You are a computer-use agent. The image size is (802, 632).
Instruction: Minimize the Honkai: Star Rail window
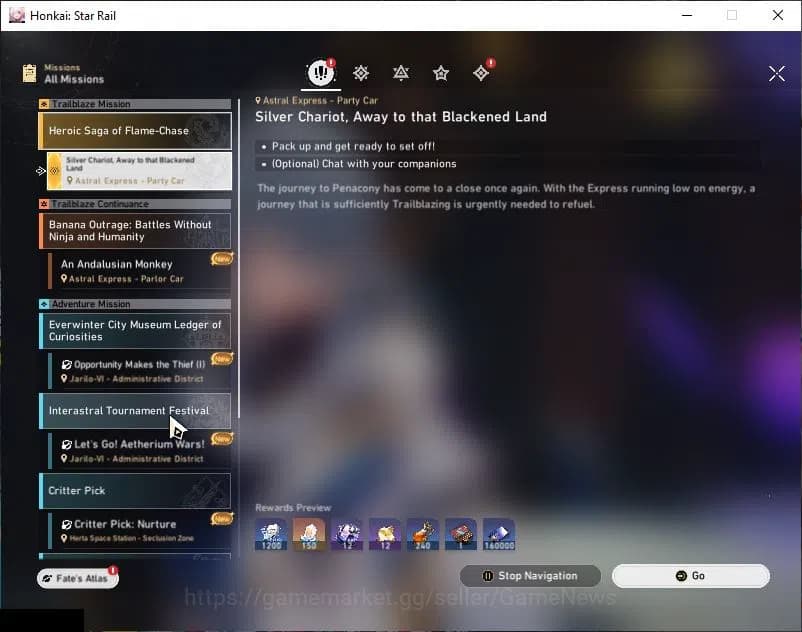click(x=687, y=15)
